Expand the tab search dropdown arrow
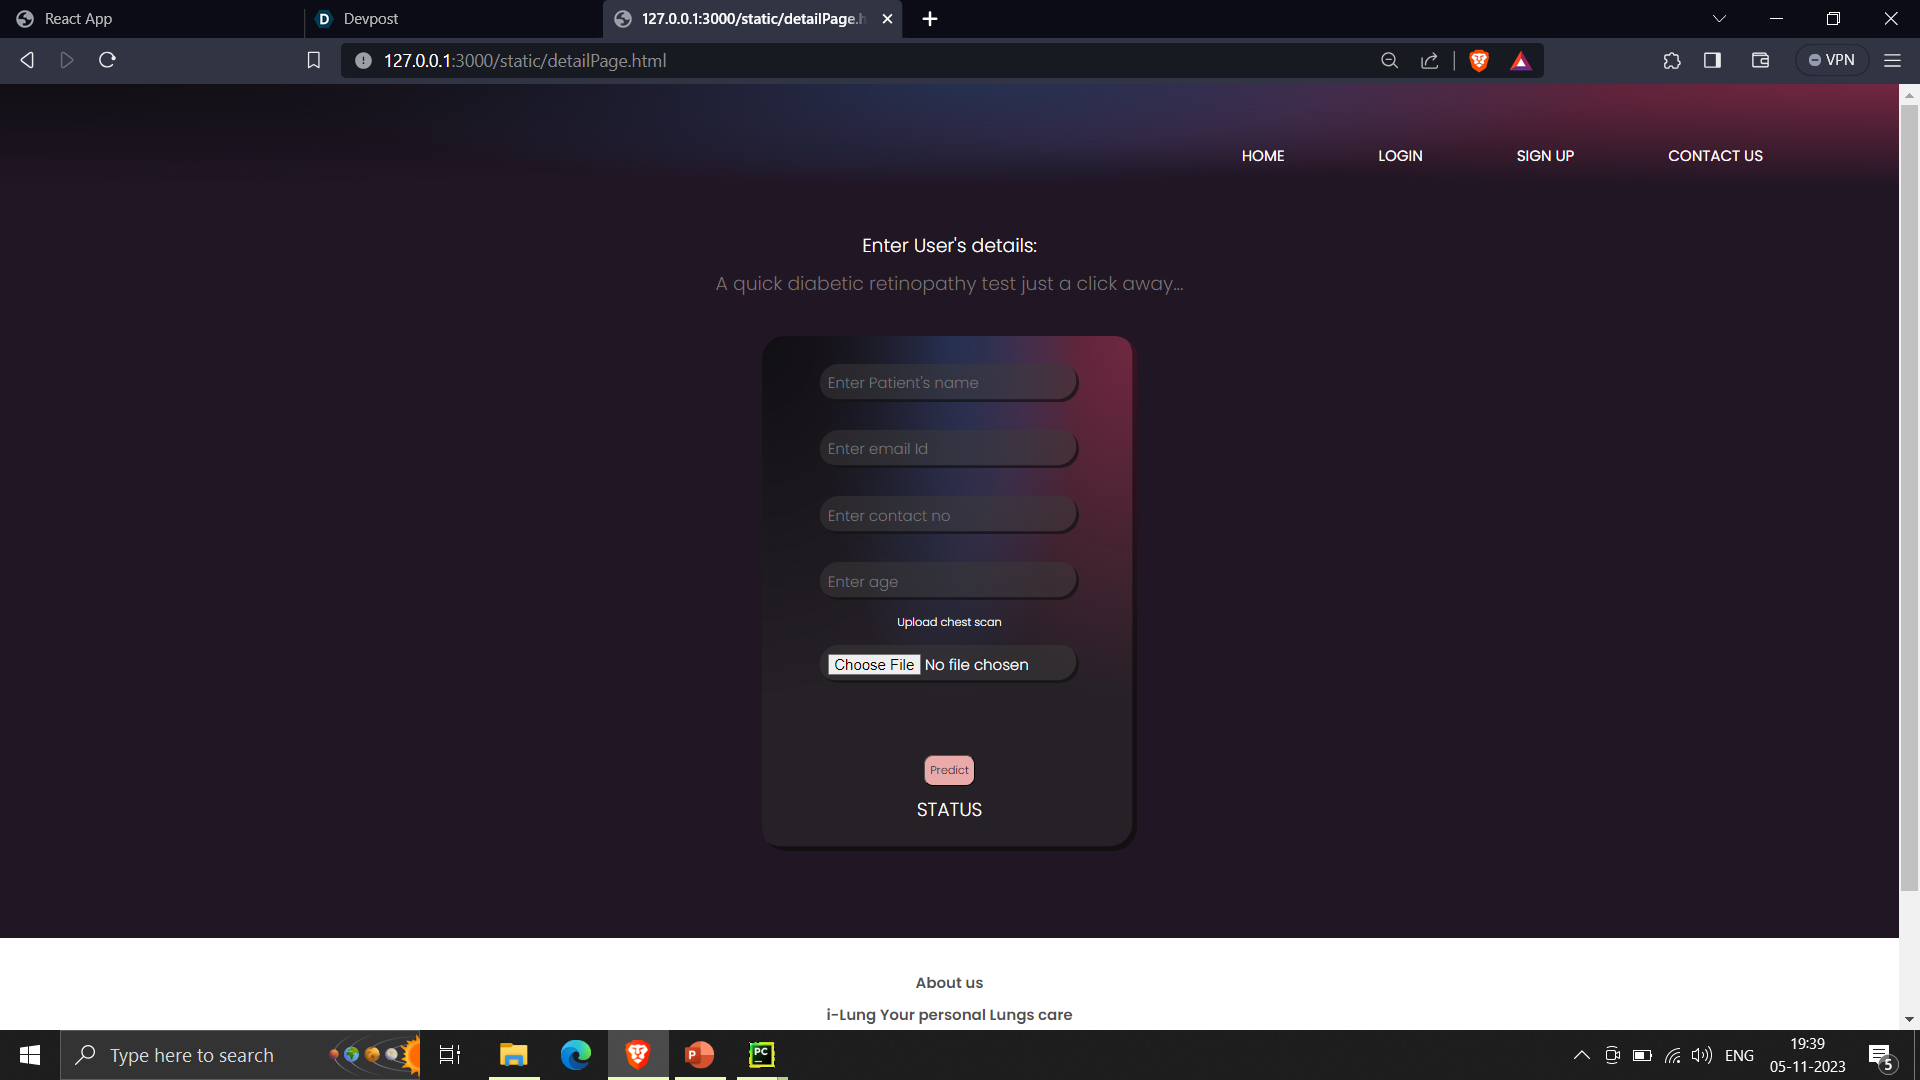Image resolution: width=1920 pixels, height=1080 pixels. coord(1719,19)
